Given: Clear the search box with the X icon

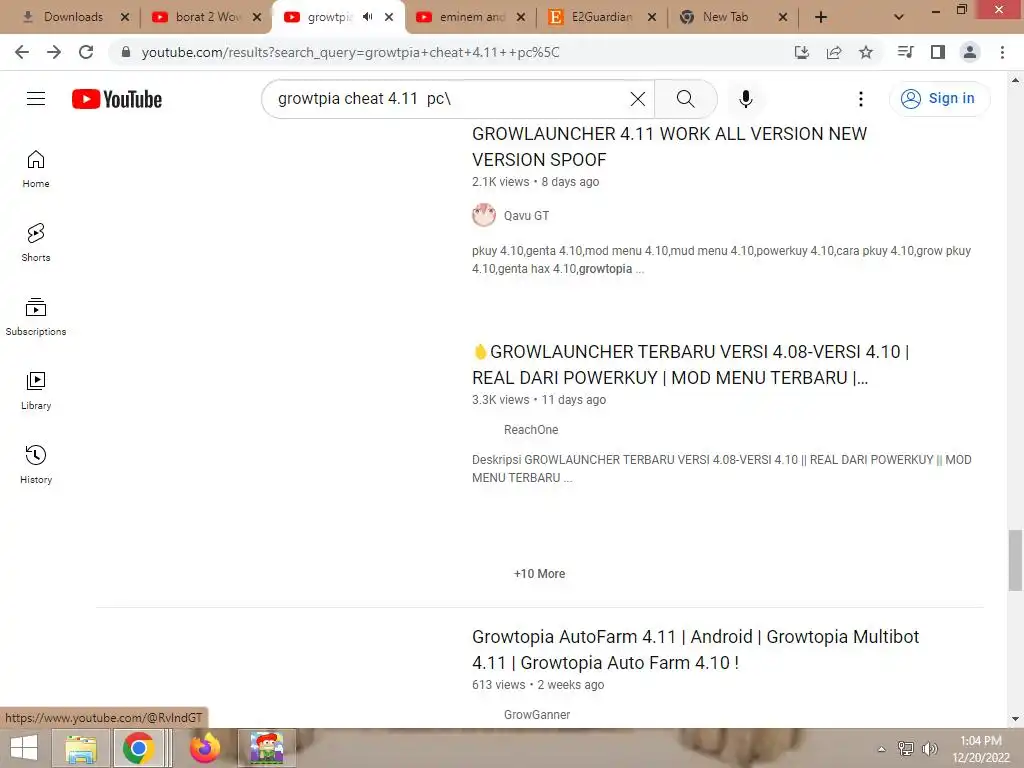Looking at the screenshot, I should click(x=637, y=99).
